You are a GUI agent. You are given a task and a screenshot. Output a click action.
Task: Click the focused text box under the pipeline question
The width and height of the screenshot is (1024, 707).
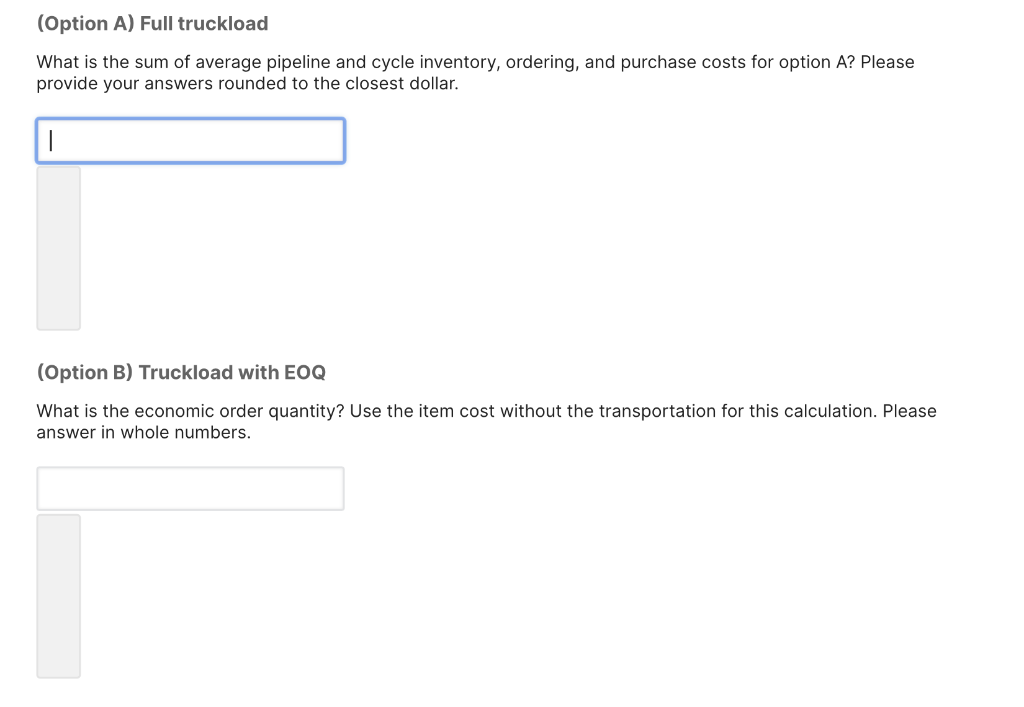(190, 140)
